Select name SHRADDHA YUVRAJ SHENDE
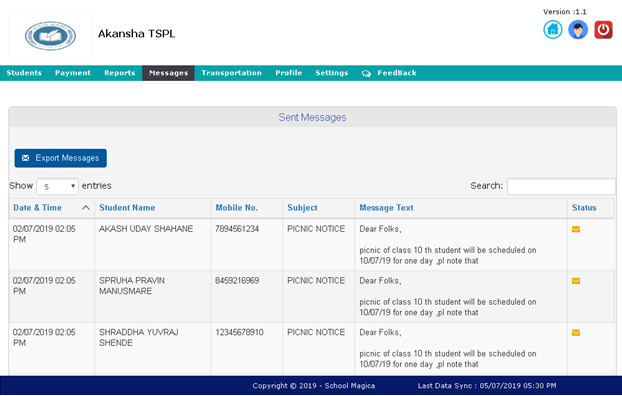Screen dimensions: 622x396 tap(139, 337)
